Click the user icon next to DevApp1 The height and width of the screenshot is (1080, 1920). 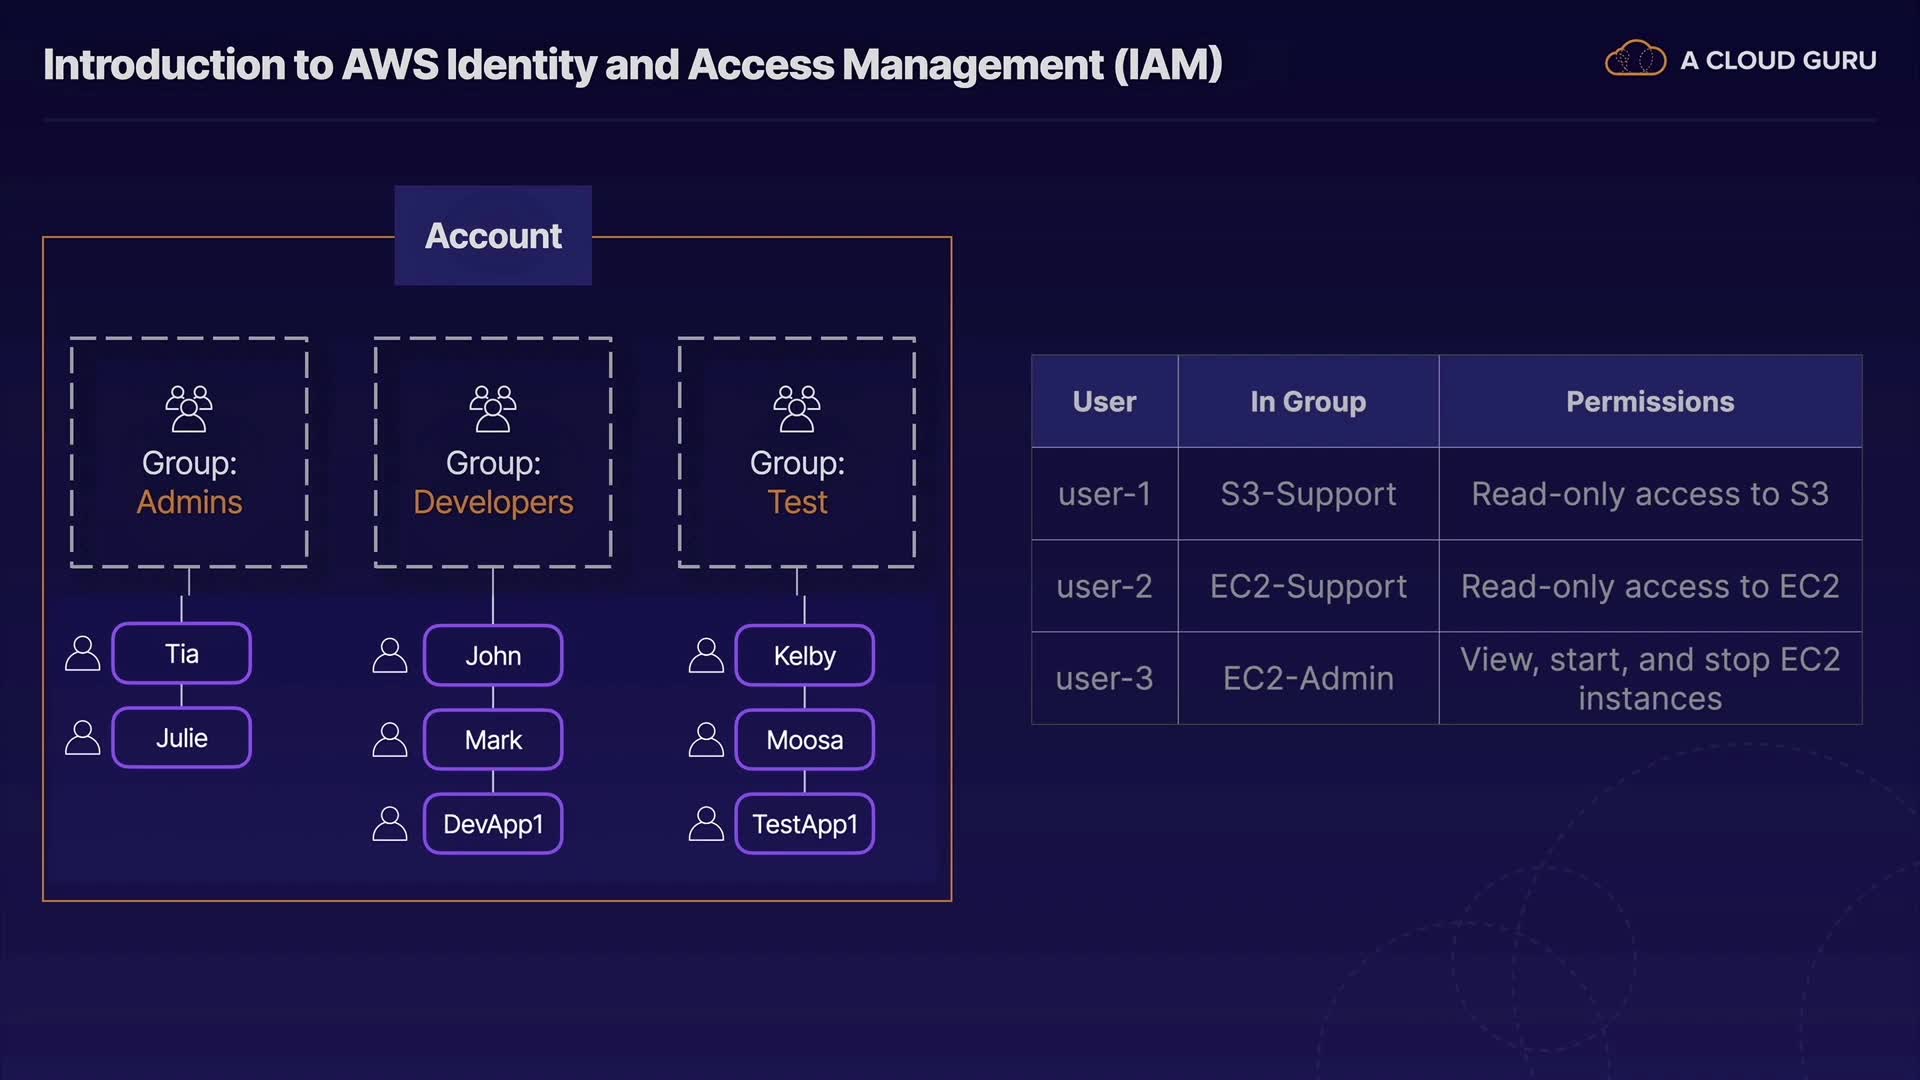390,824
